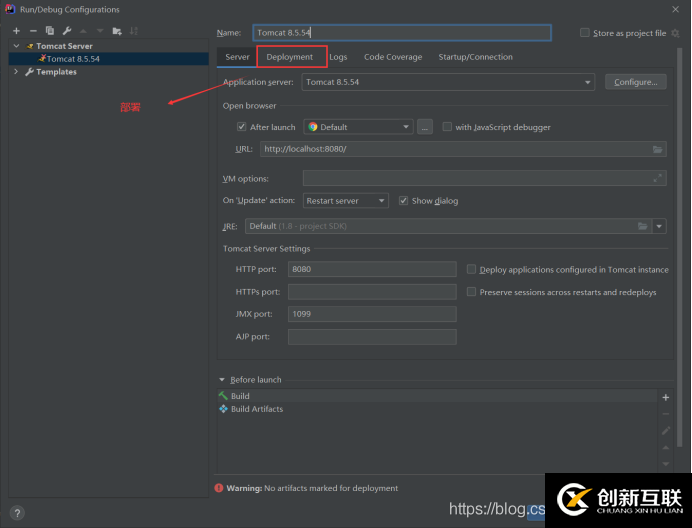Image resolution: width=692 pixels, height=528 pixels.
Task: Toggle Show dialog checkbox
Action: 403,201
